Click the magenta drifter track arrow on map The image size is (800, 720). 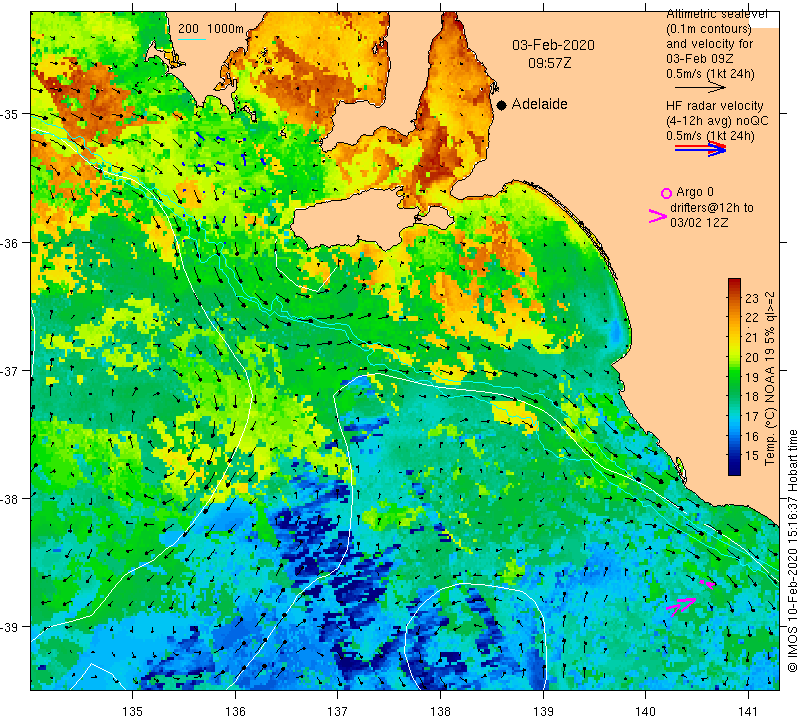pyautogui.click(x=682, y=606)
